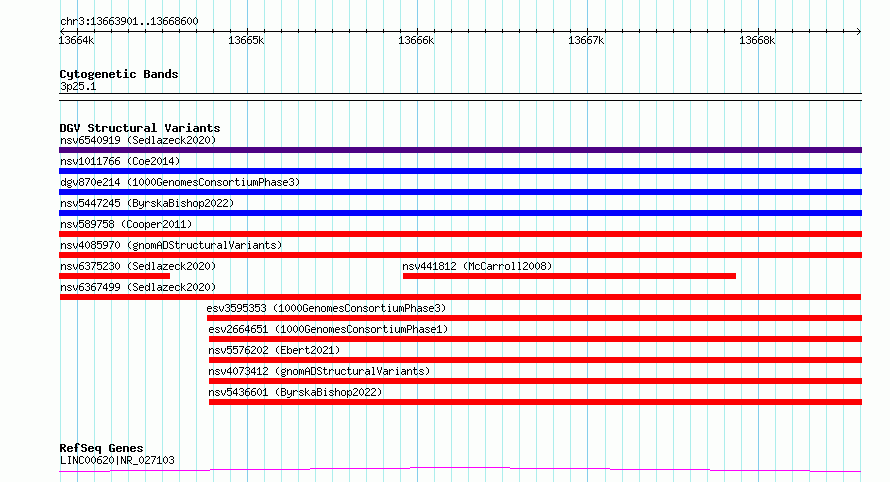The image size is (890, 482).
Task: Click nsv4073412 (gnomADStructuralVariants) label
Action: (319, 371)
